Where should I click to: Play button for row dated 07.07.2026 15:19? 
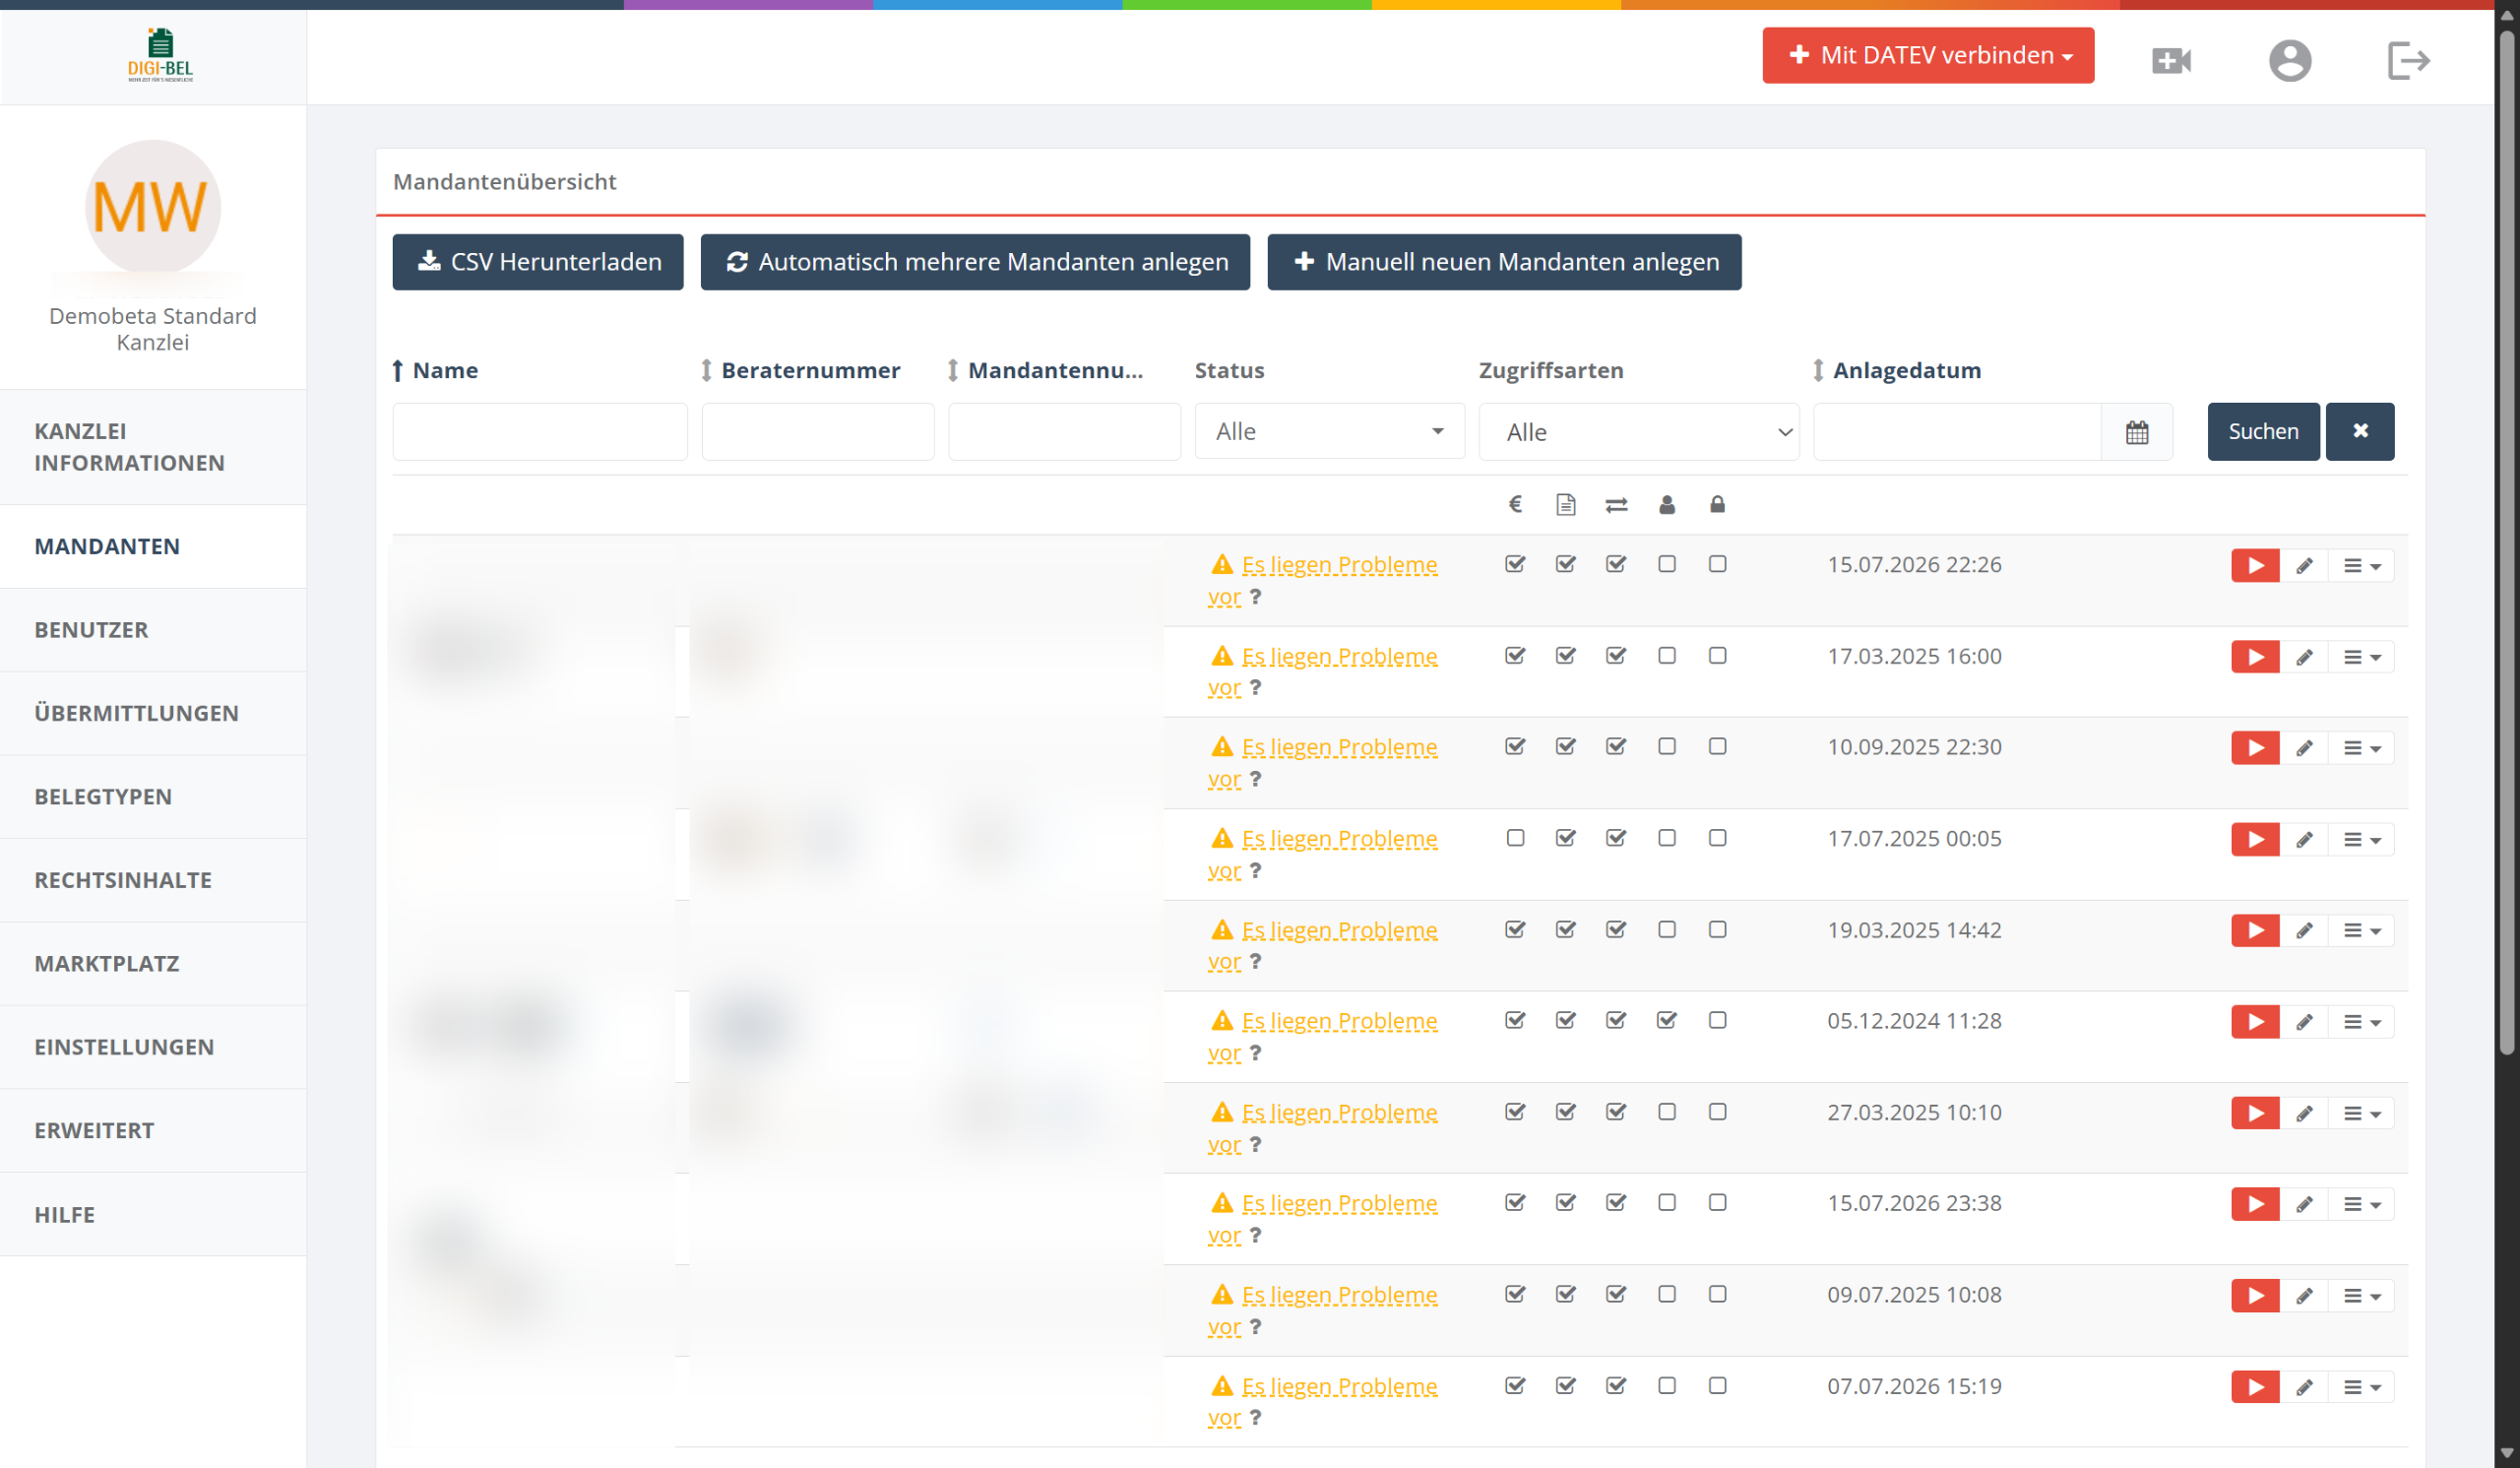coord(2255,1387)
